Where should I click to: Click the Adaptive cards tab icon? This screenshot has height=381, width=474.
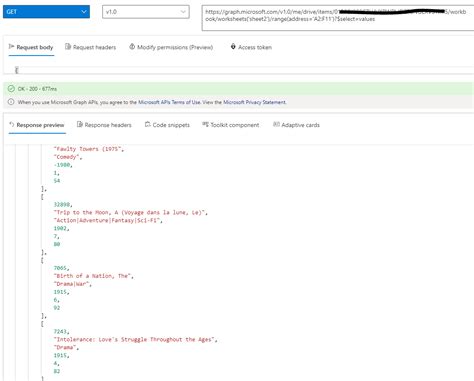[276, 125]
